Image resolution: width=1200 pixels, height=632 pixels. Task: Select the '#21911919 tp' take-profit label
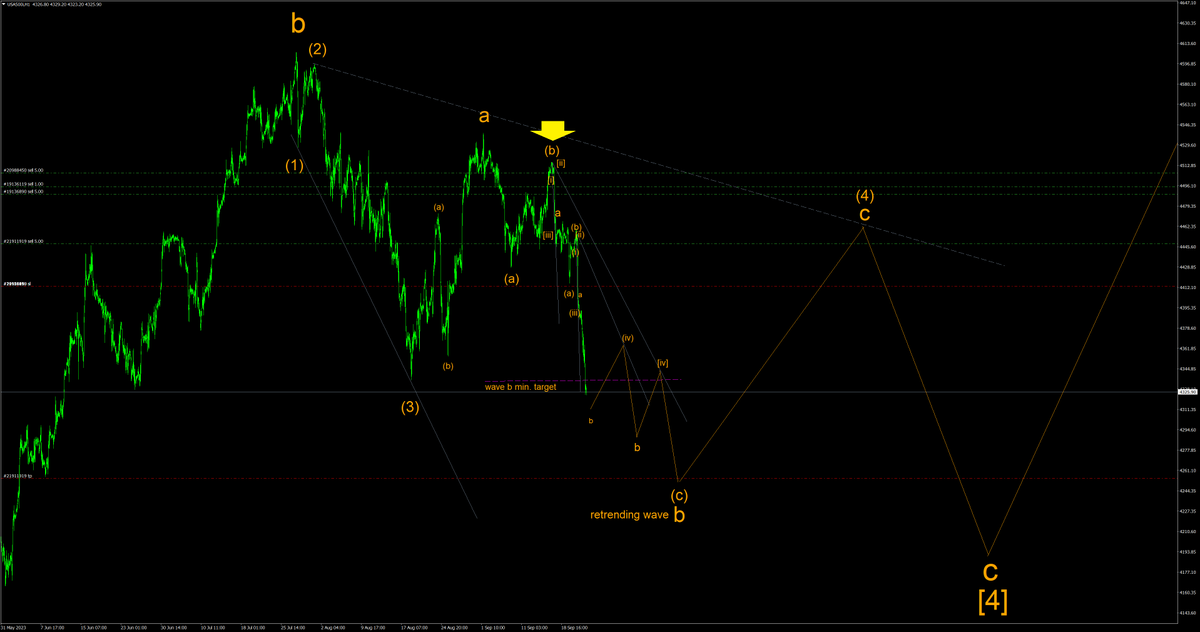pos(18,475)
